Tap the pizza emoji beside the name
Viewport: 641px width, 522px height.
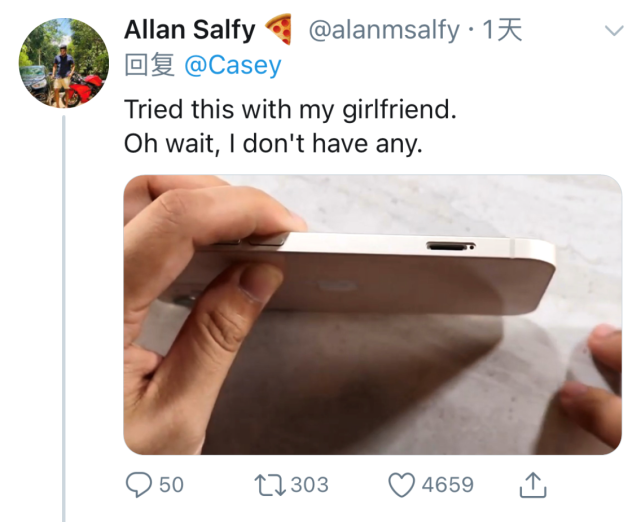pos(279,29)
